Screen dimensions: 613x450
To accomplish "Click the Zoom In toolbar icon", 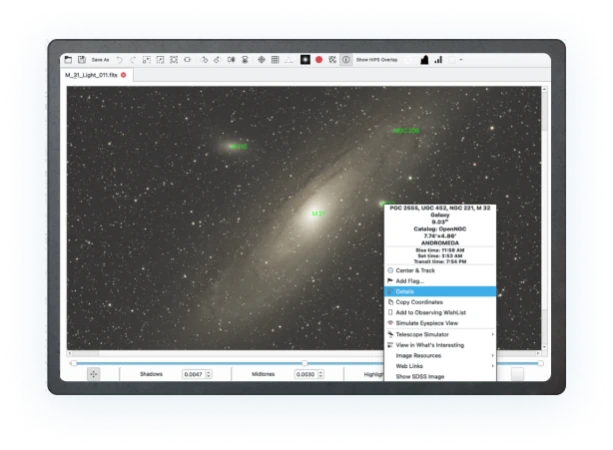I will point(147,60).
